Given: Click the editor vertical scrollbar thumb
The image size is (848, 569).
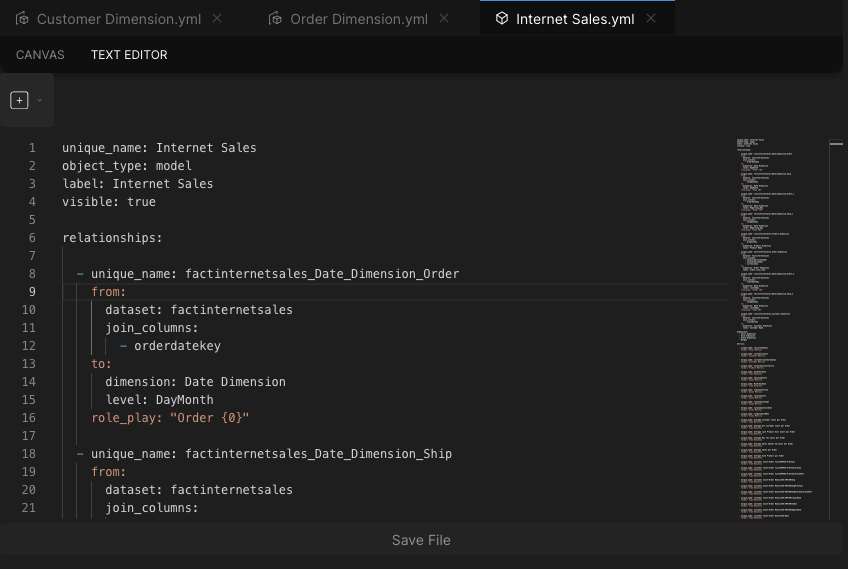Looking at the screenshot, I should tap(837, 143).
